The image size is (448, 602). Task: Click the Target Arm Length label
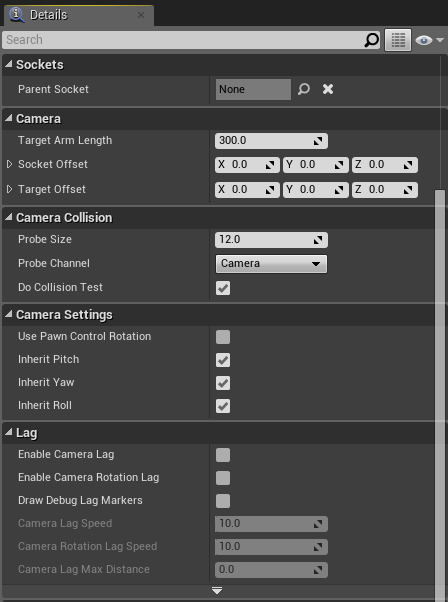coord(65,141)
